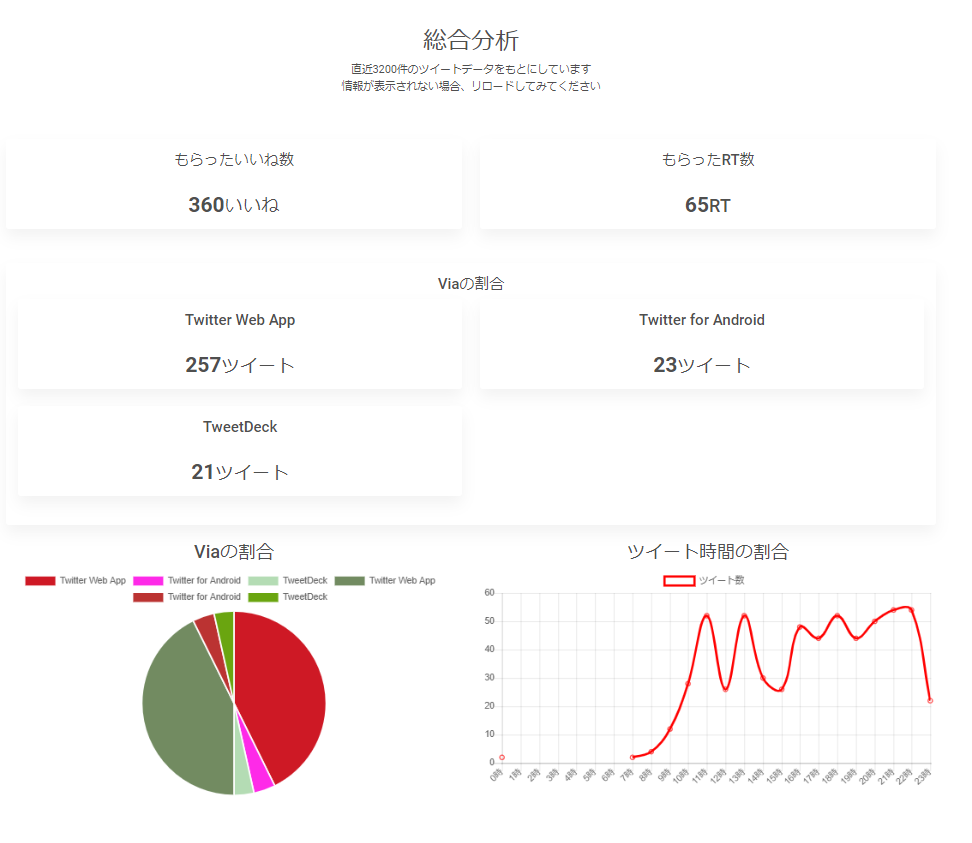Click the TweetDeck card title

point(240,426)
